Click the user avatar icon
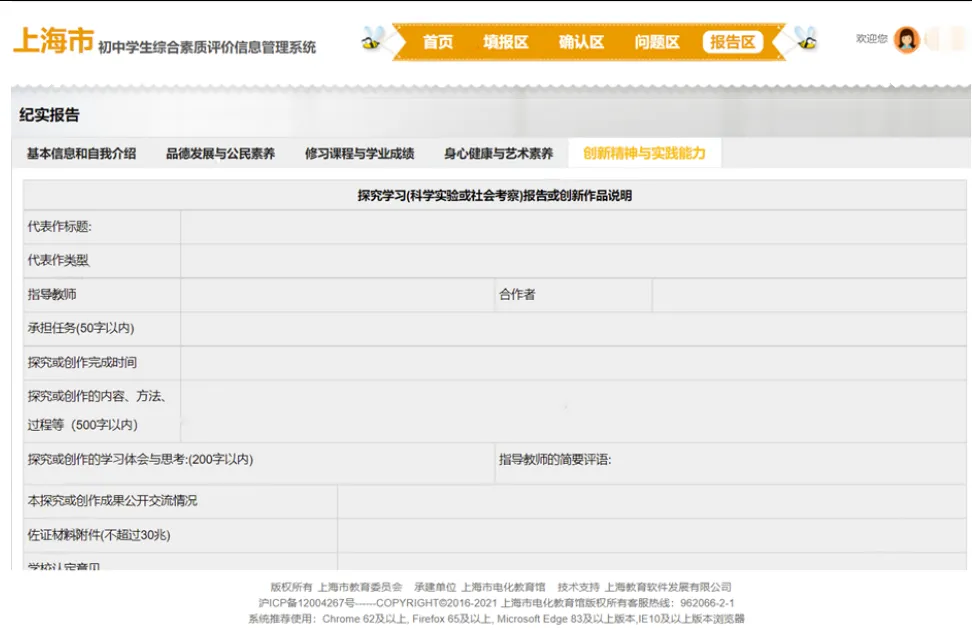972x629 pixels. pos(906,40)
